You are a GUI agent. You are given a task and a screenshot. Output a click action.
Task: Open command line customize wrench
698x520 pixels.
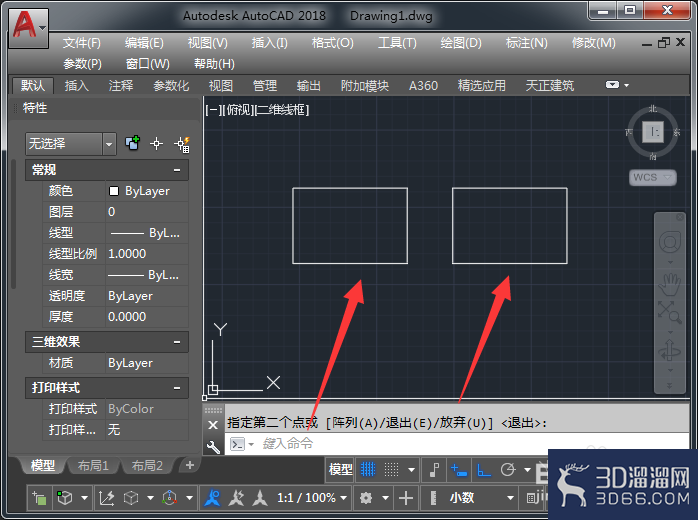tap(213, 446)
